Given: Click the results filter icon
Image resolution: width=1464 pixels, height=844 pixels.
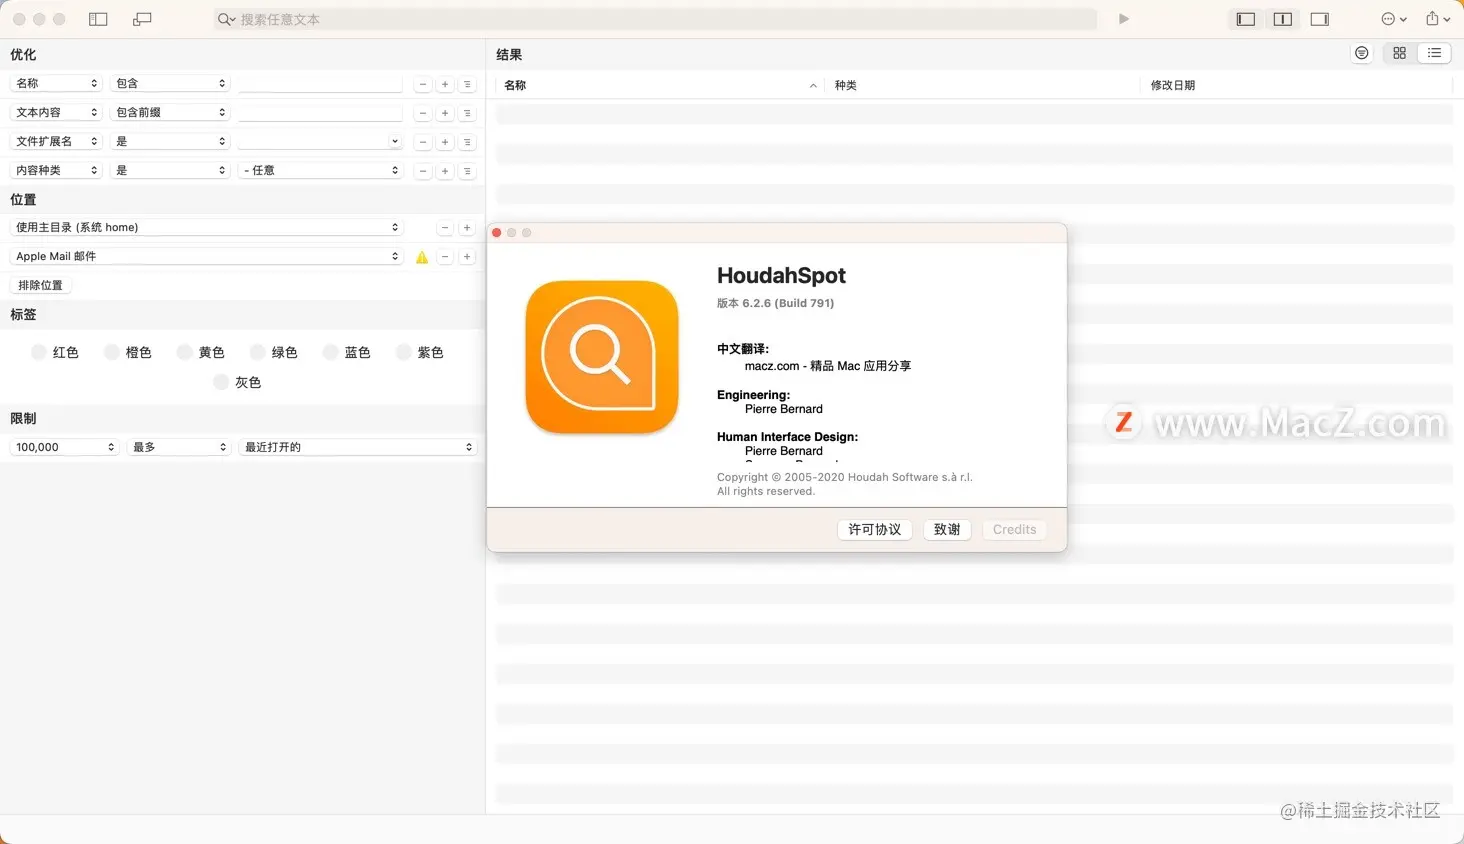Looking at the screenshot, I should point(1362,53).
